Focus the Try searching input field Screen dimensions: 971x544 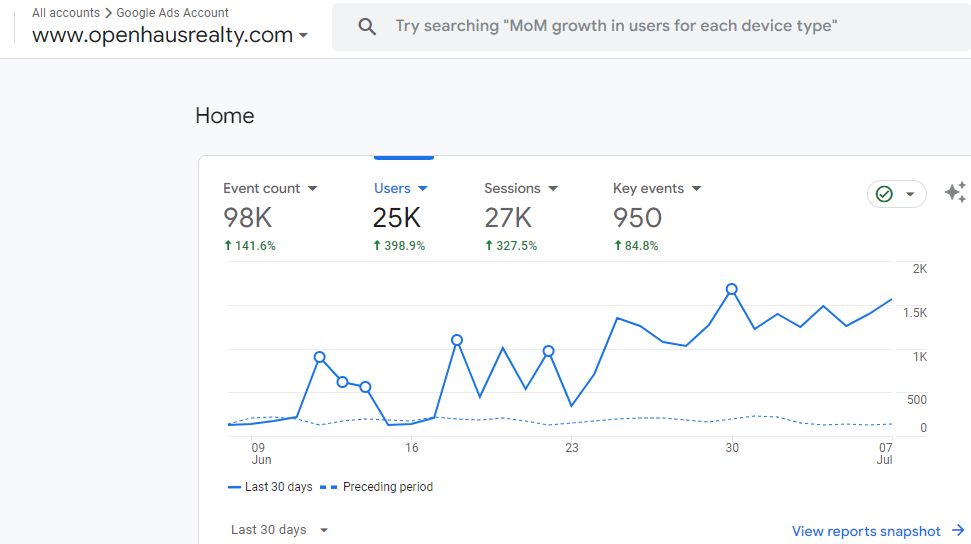point(616,26)
